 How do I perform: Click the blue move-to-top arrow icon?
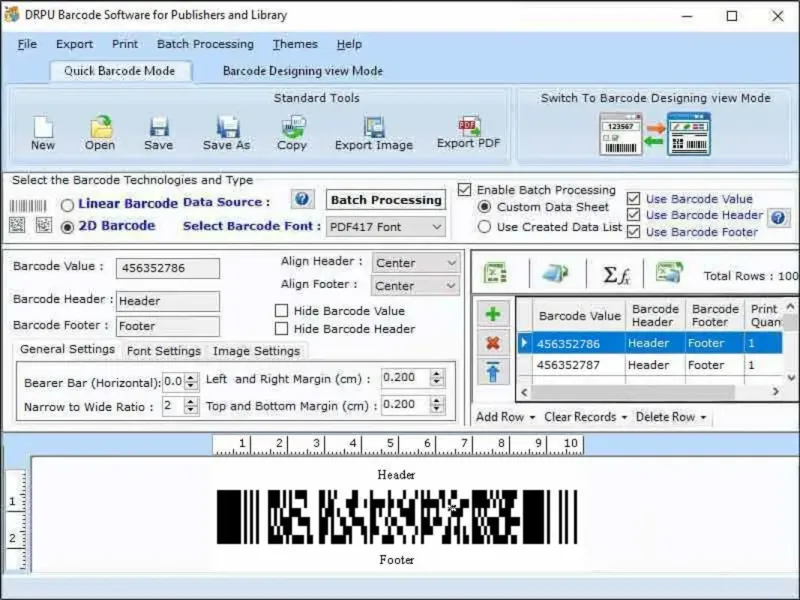pos(493,371)
